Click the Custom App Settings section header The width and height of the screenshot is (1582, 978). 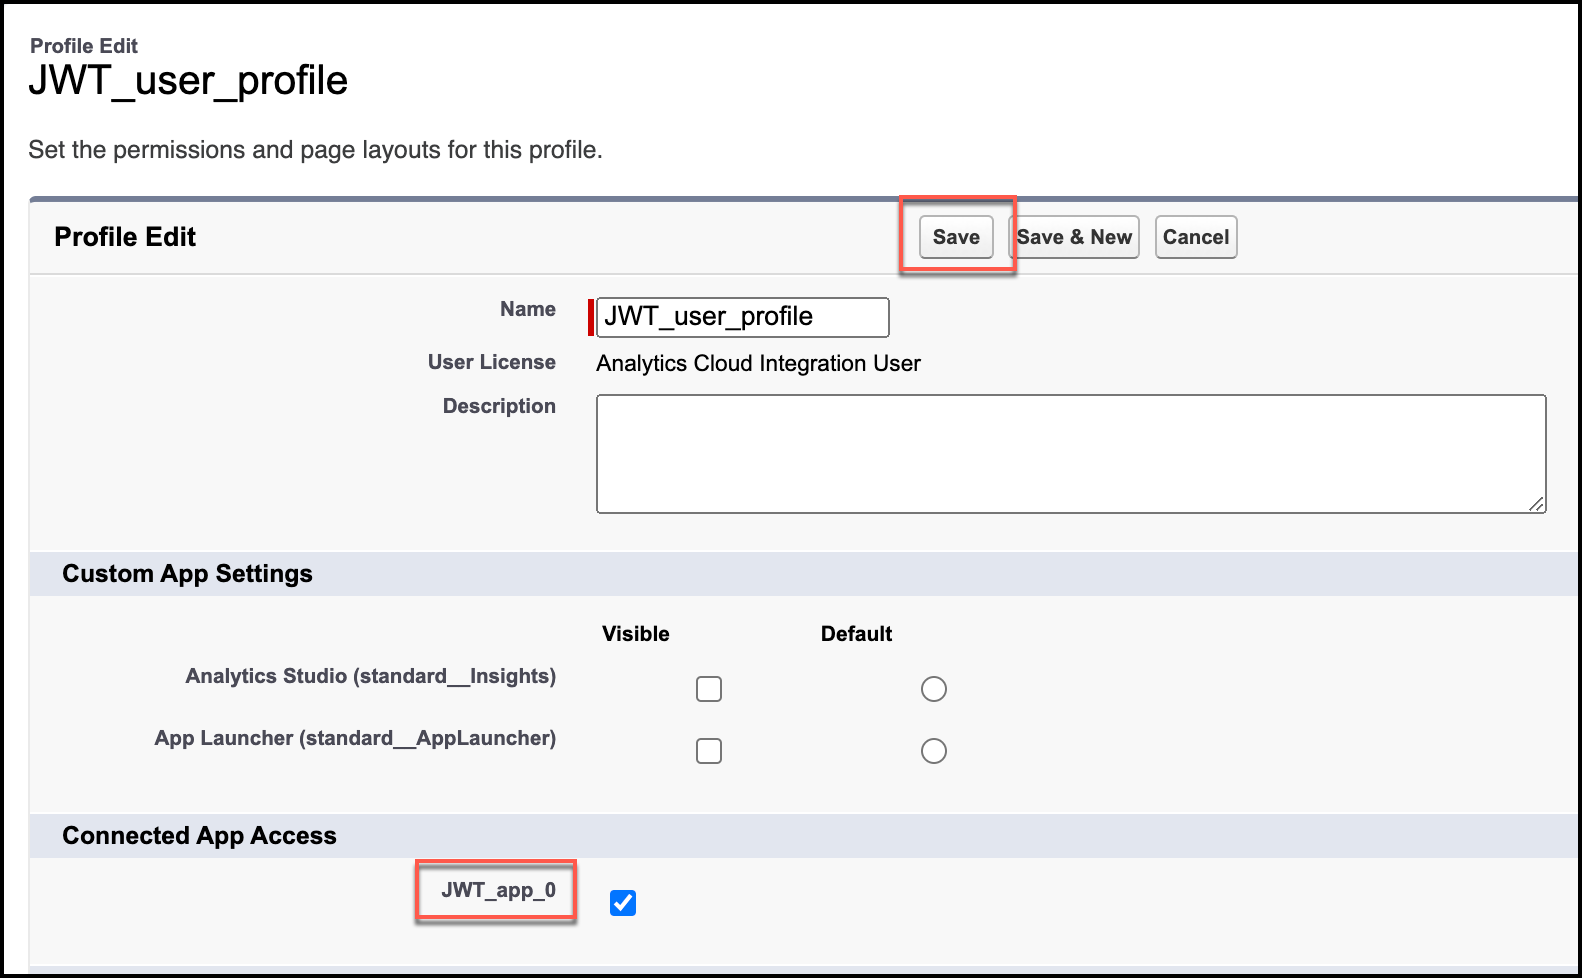coord(187,574)
